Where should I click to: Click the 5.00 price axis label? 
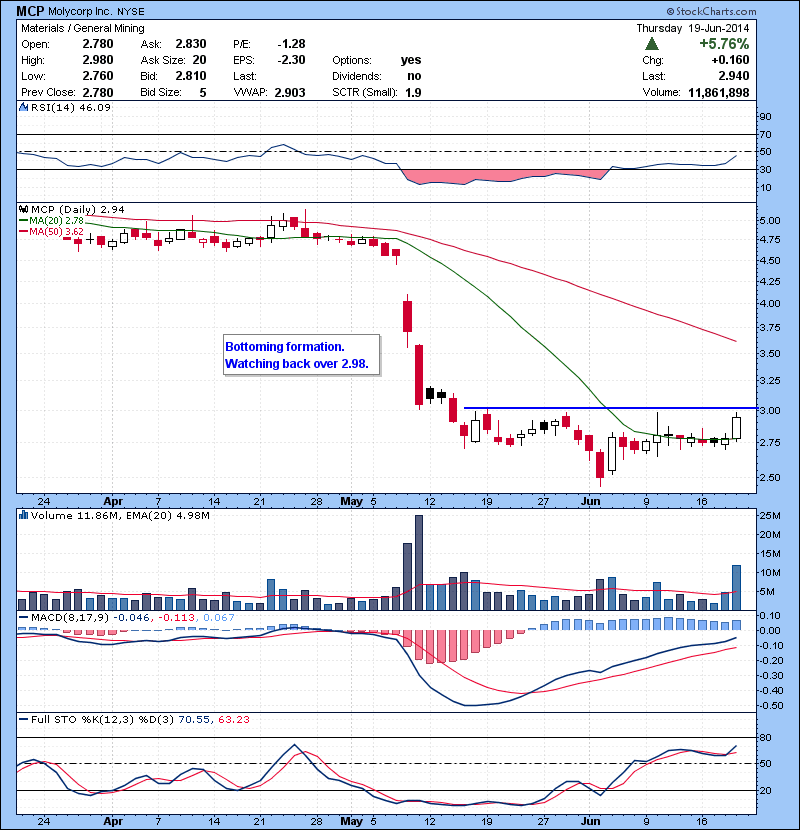(x=770, y=221)
